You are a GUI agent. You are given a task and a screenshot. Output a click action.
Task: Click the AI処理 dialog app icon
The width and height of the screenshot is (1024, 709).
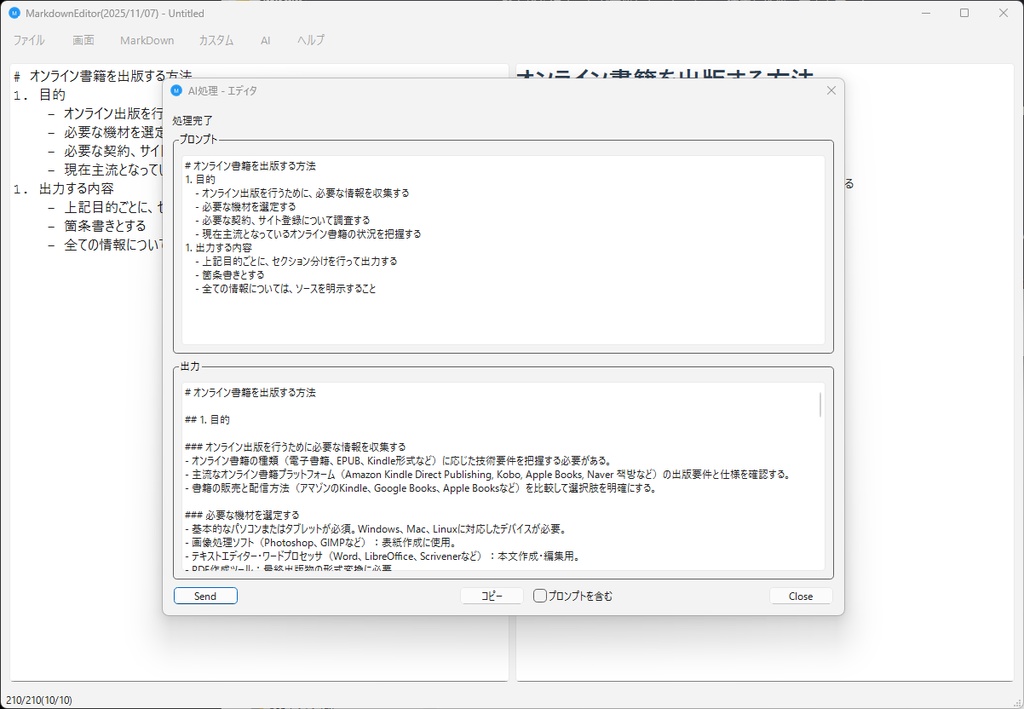pos(176,91)
